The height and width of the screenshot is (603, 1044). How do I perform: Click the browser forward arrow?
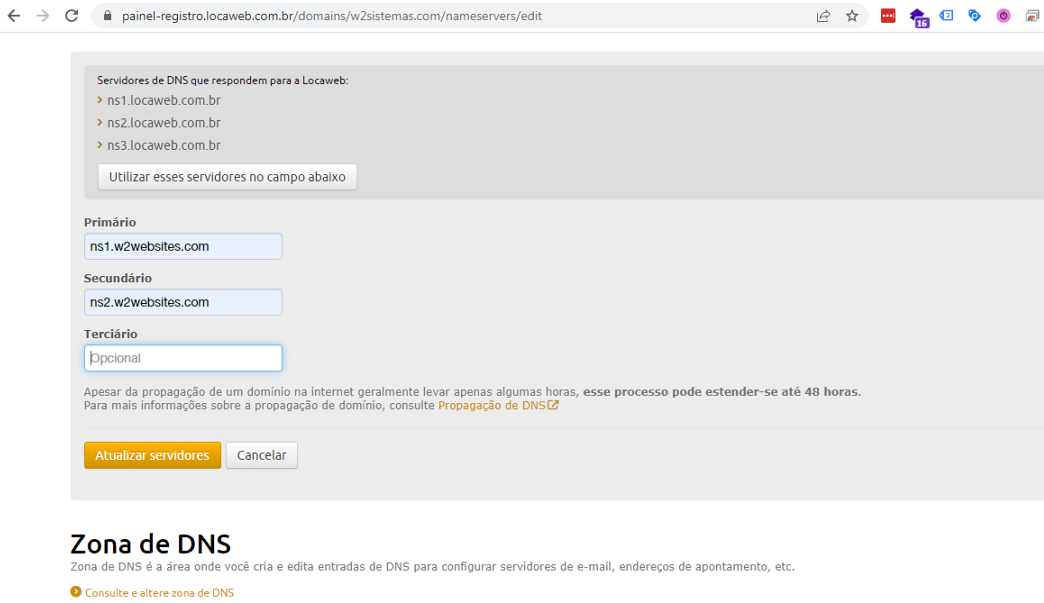click(x=43, y=16)
